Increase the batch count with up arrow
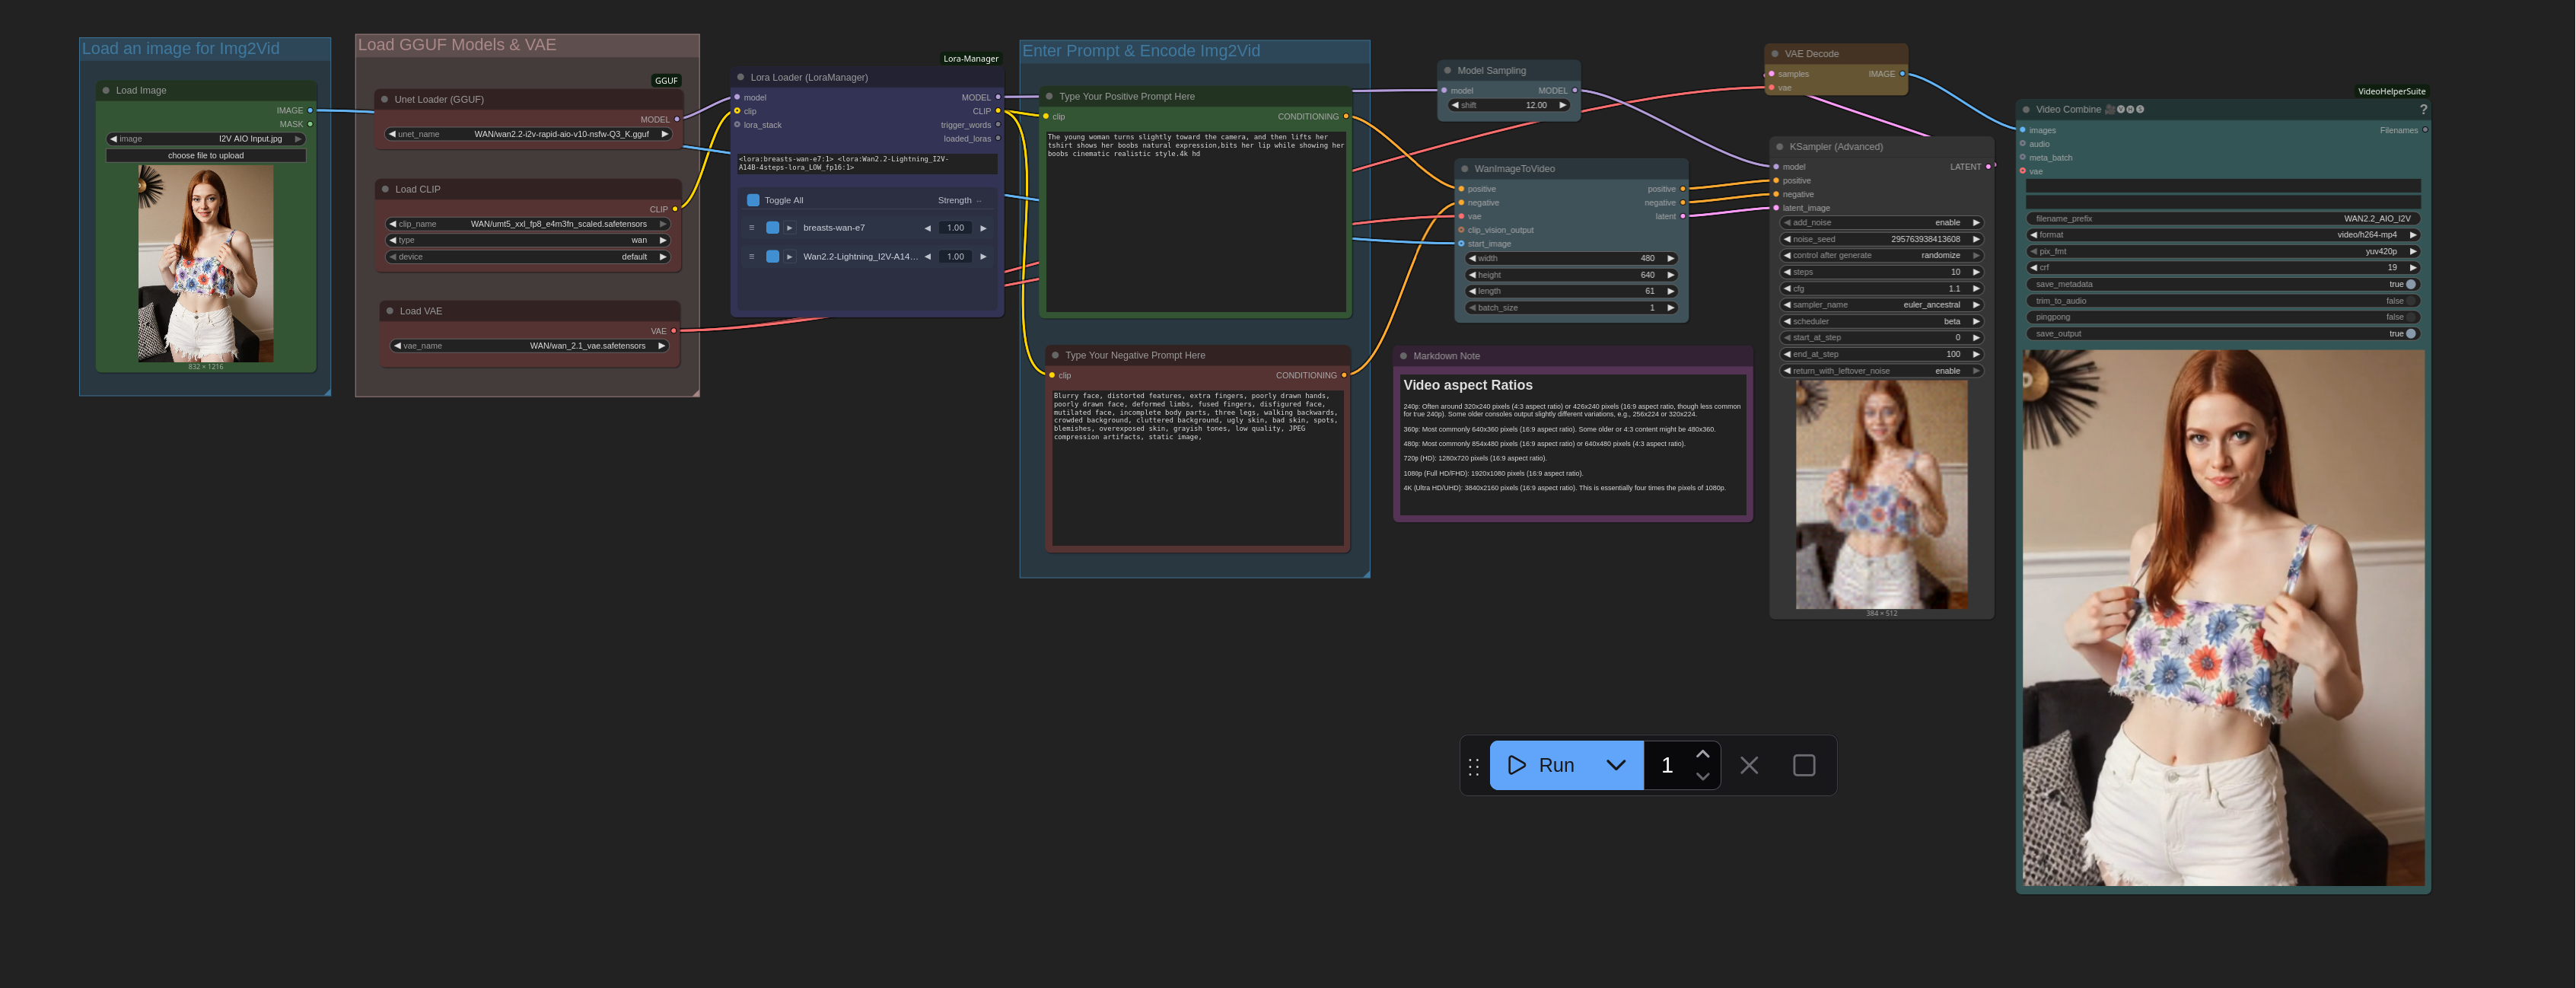The width and height of the screenshot is (2576, 988). (1702, 754)
